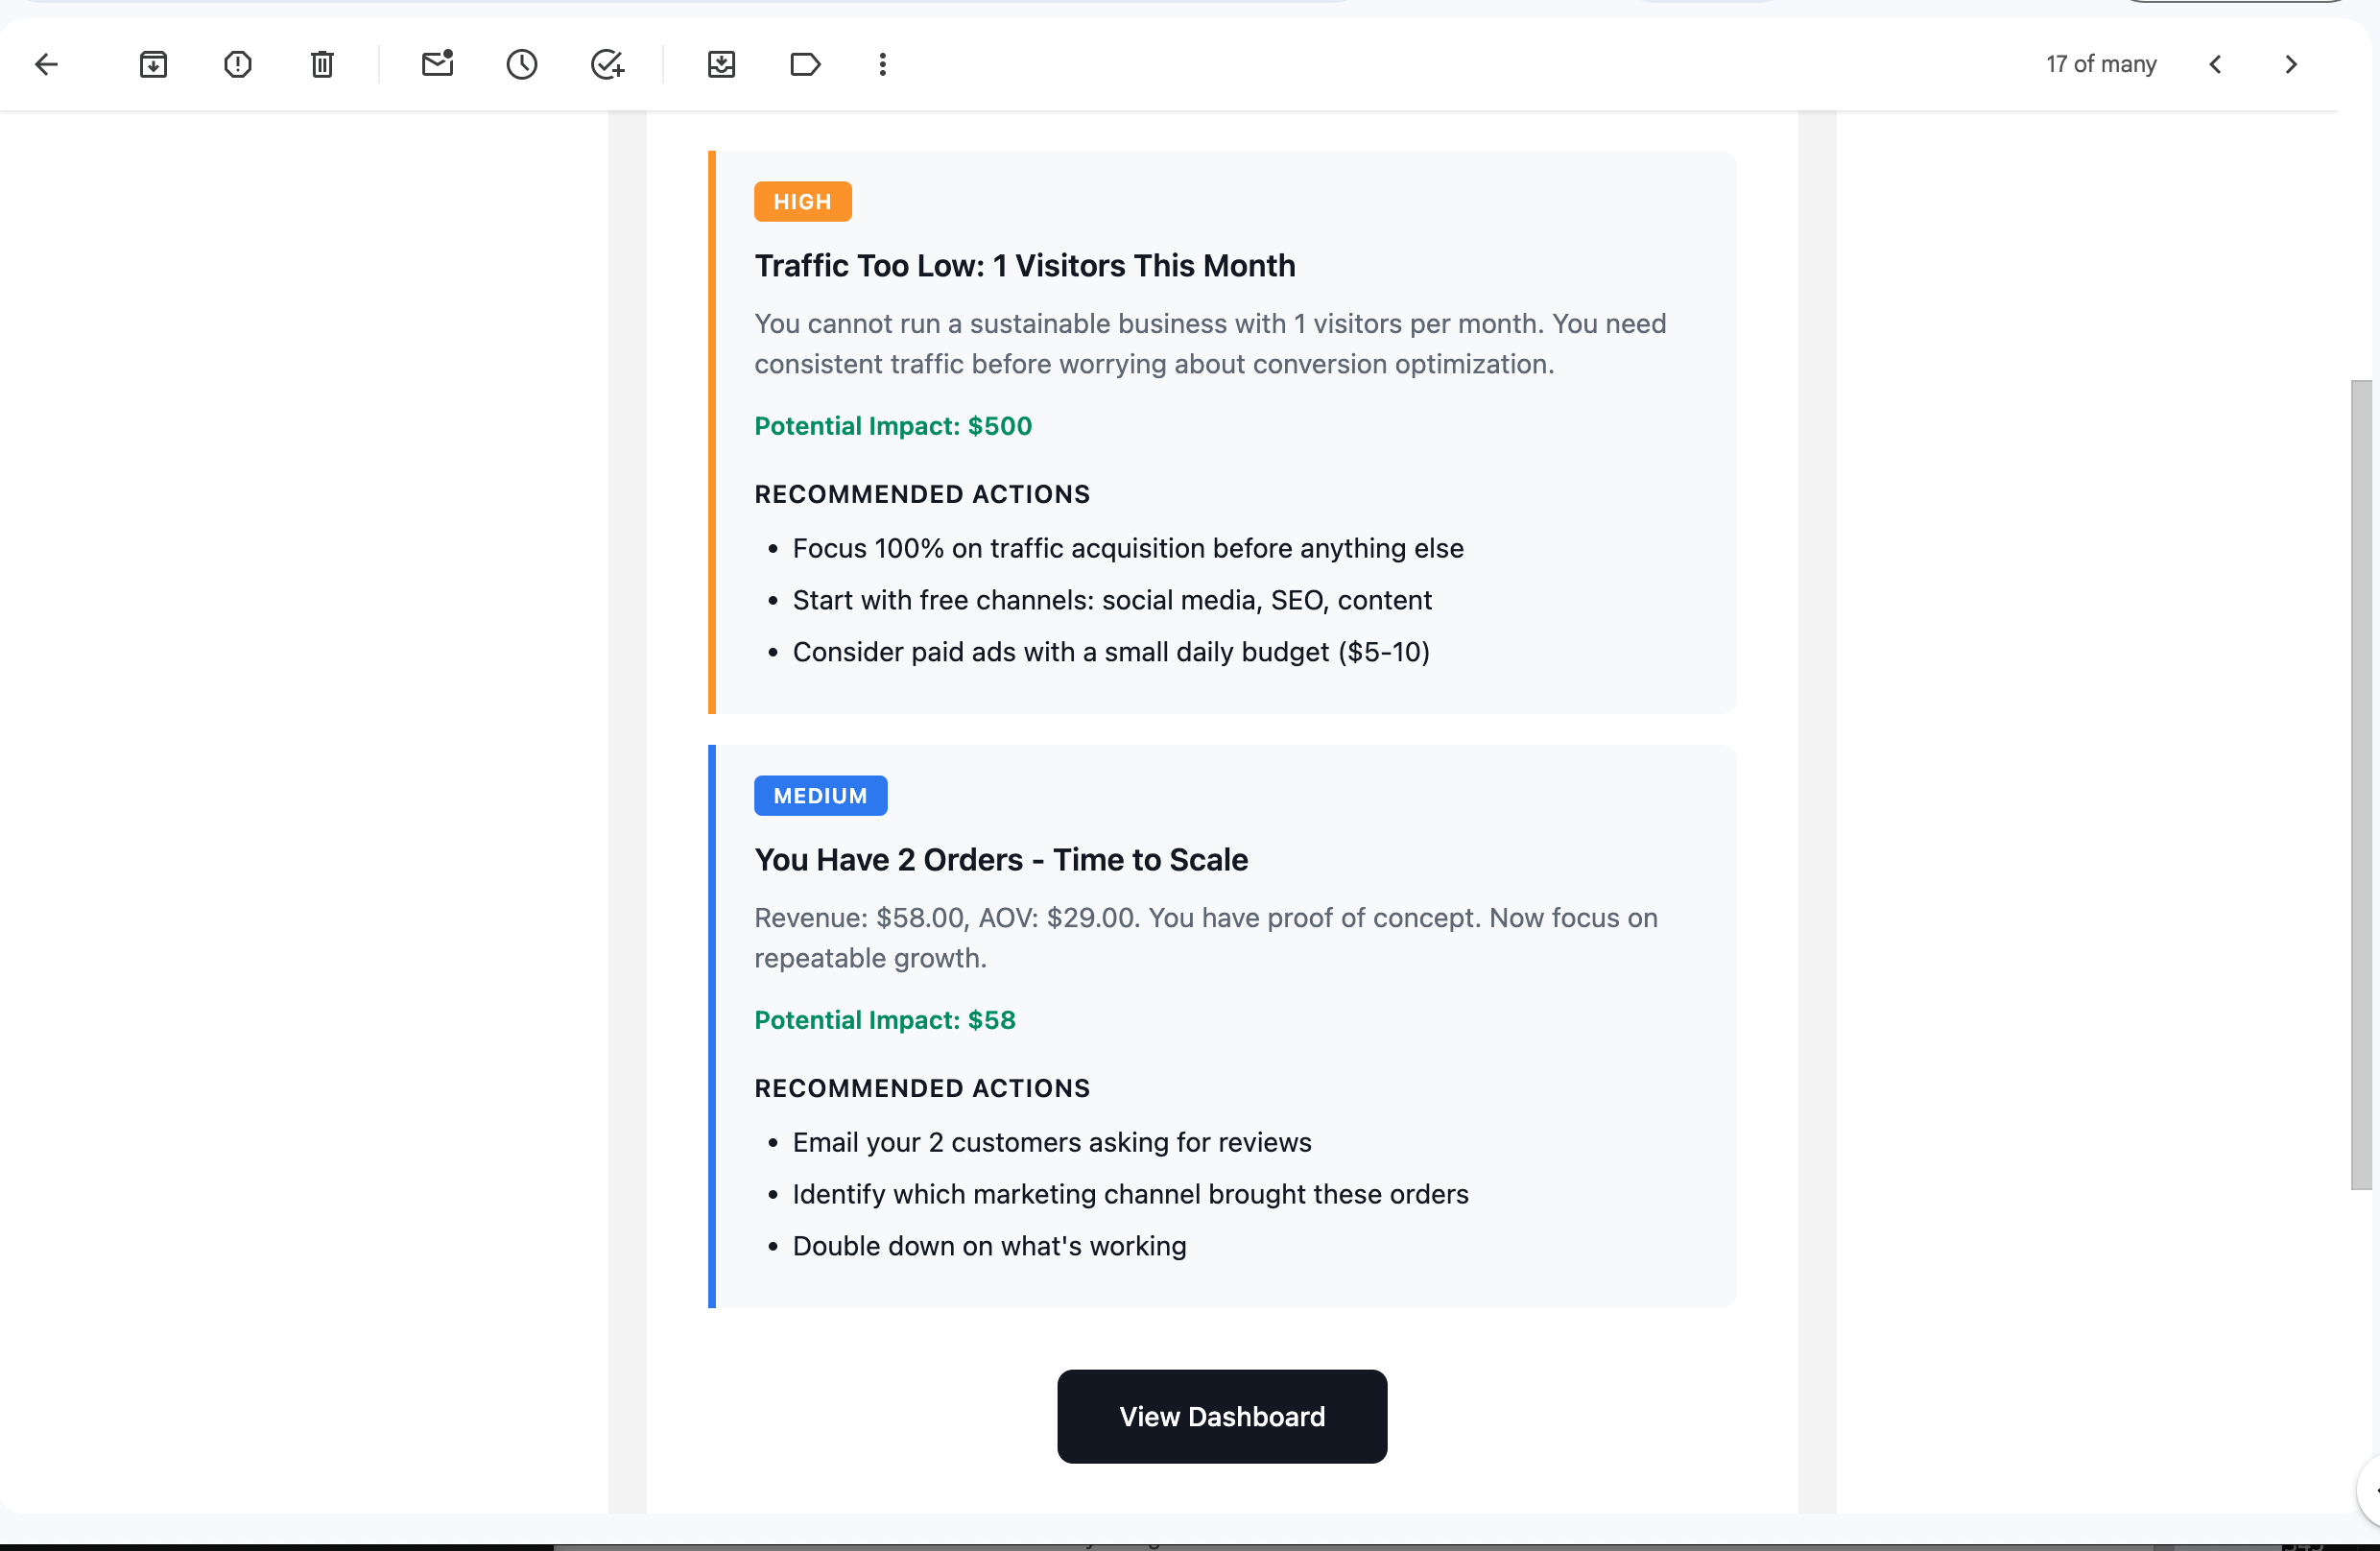Open the more options menu
Screen dimensions: 2380x1551
click(x=882, y=64)
